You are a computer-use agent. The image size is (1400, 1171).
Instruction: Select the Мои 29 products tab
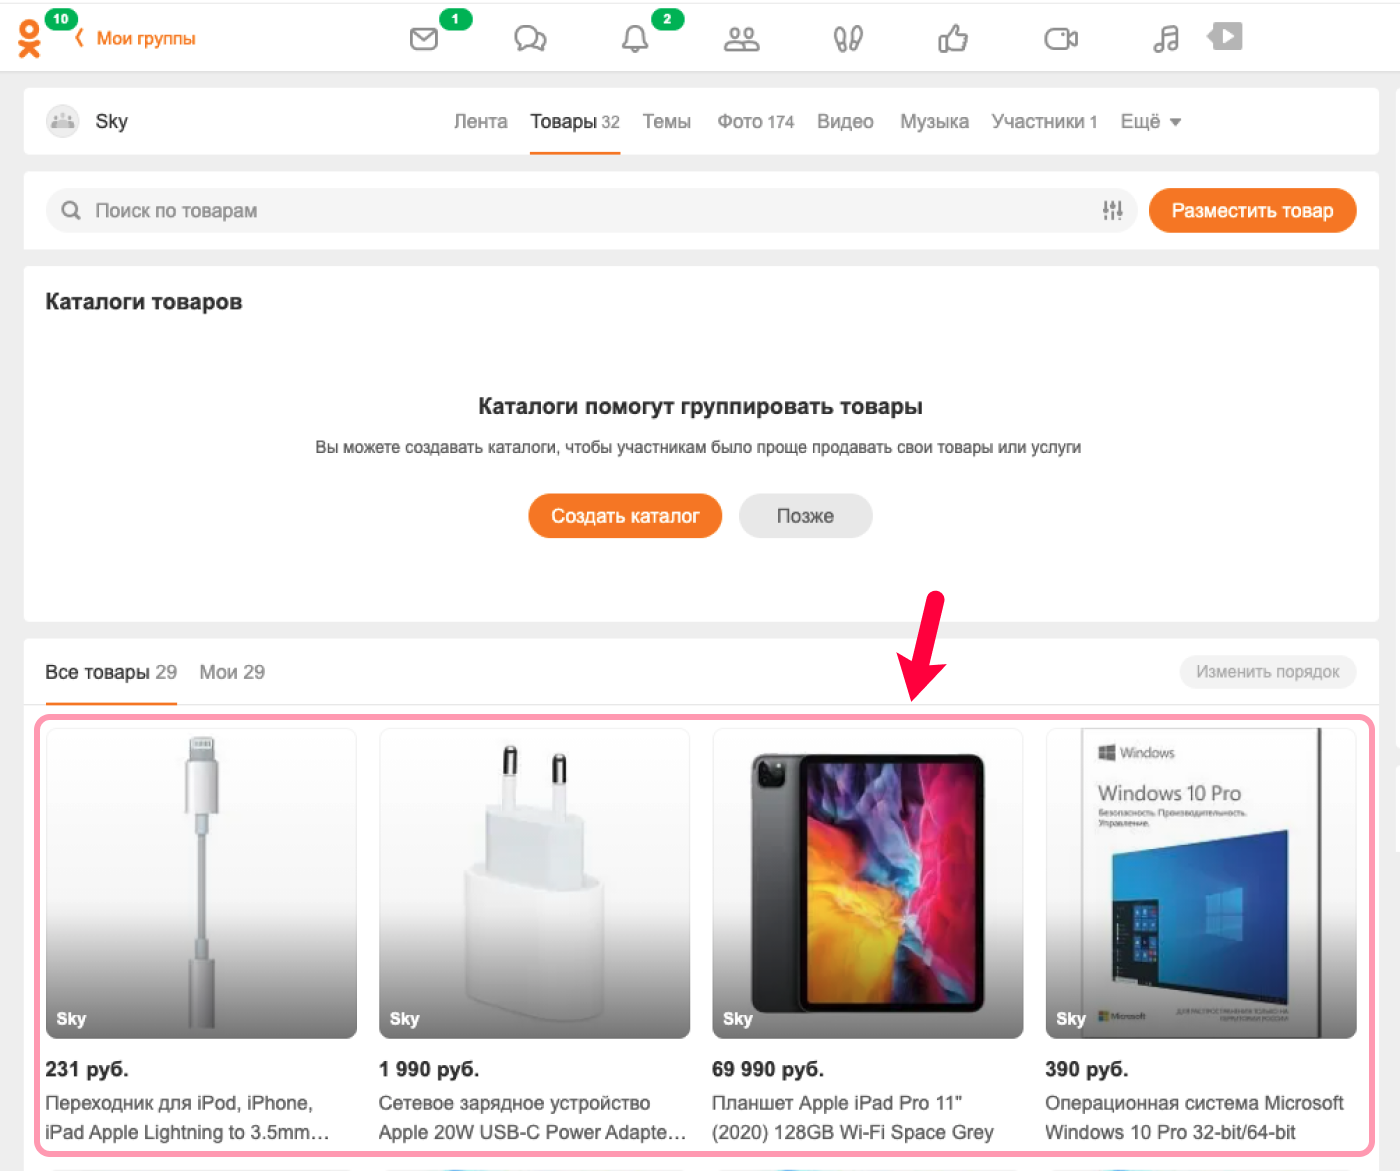(232, 672)
